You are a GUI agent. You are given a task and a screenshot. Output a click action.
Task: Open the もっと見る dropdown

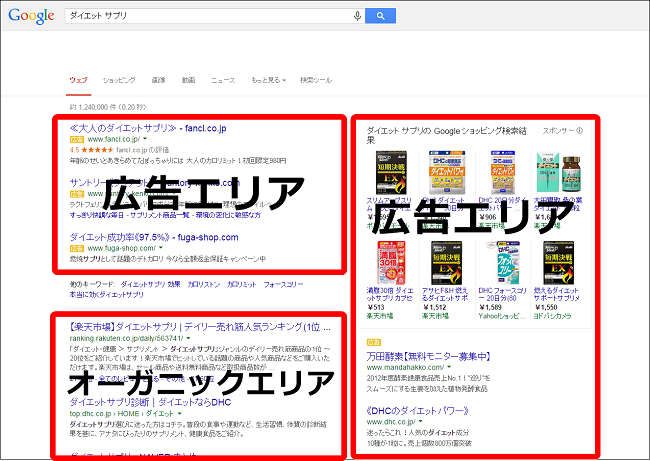pyautogui.click(x=269, y=80)
